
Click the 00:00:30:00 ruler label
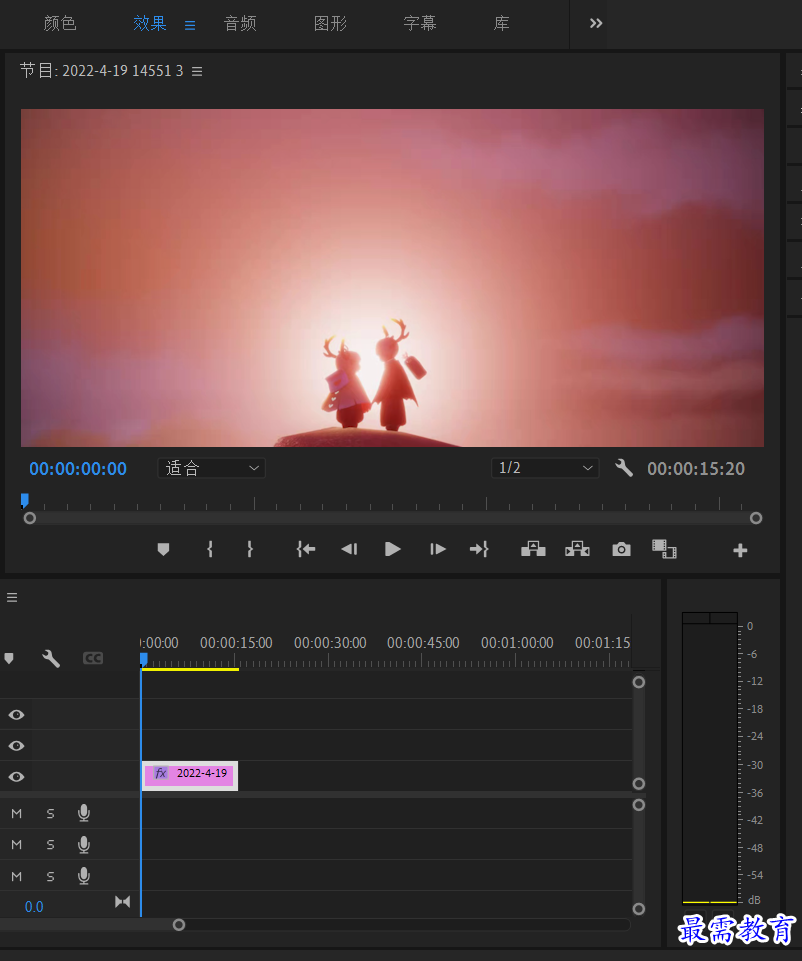tap(330, 643)
